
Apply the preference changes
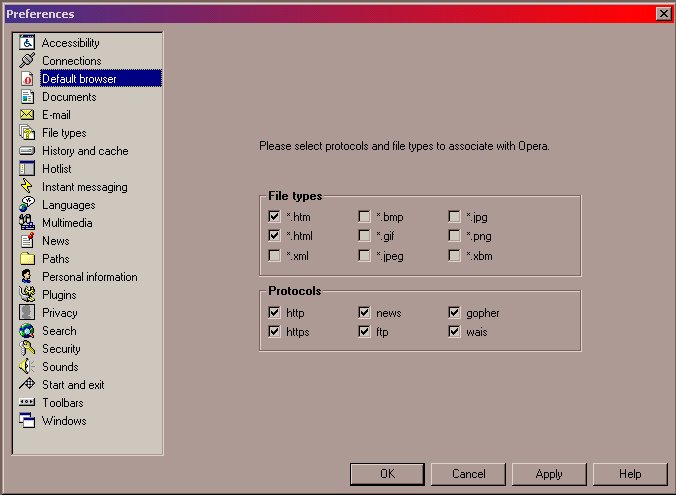549,474
